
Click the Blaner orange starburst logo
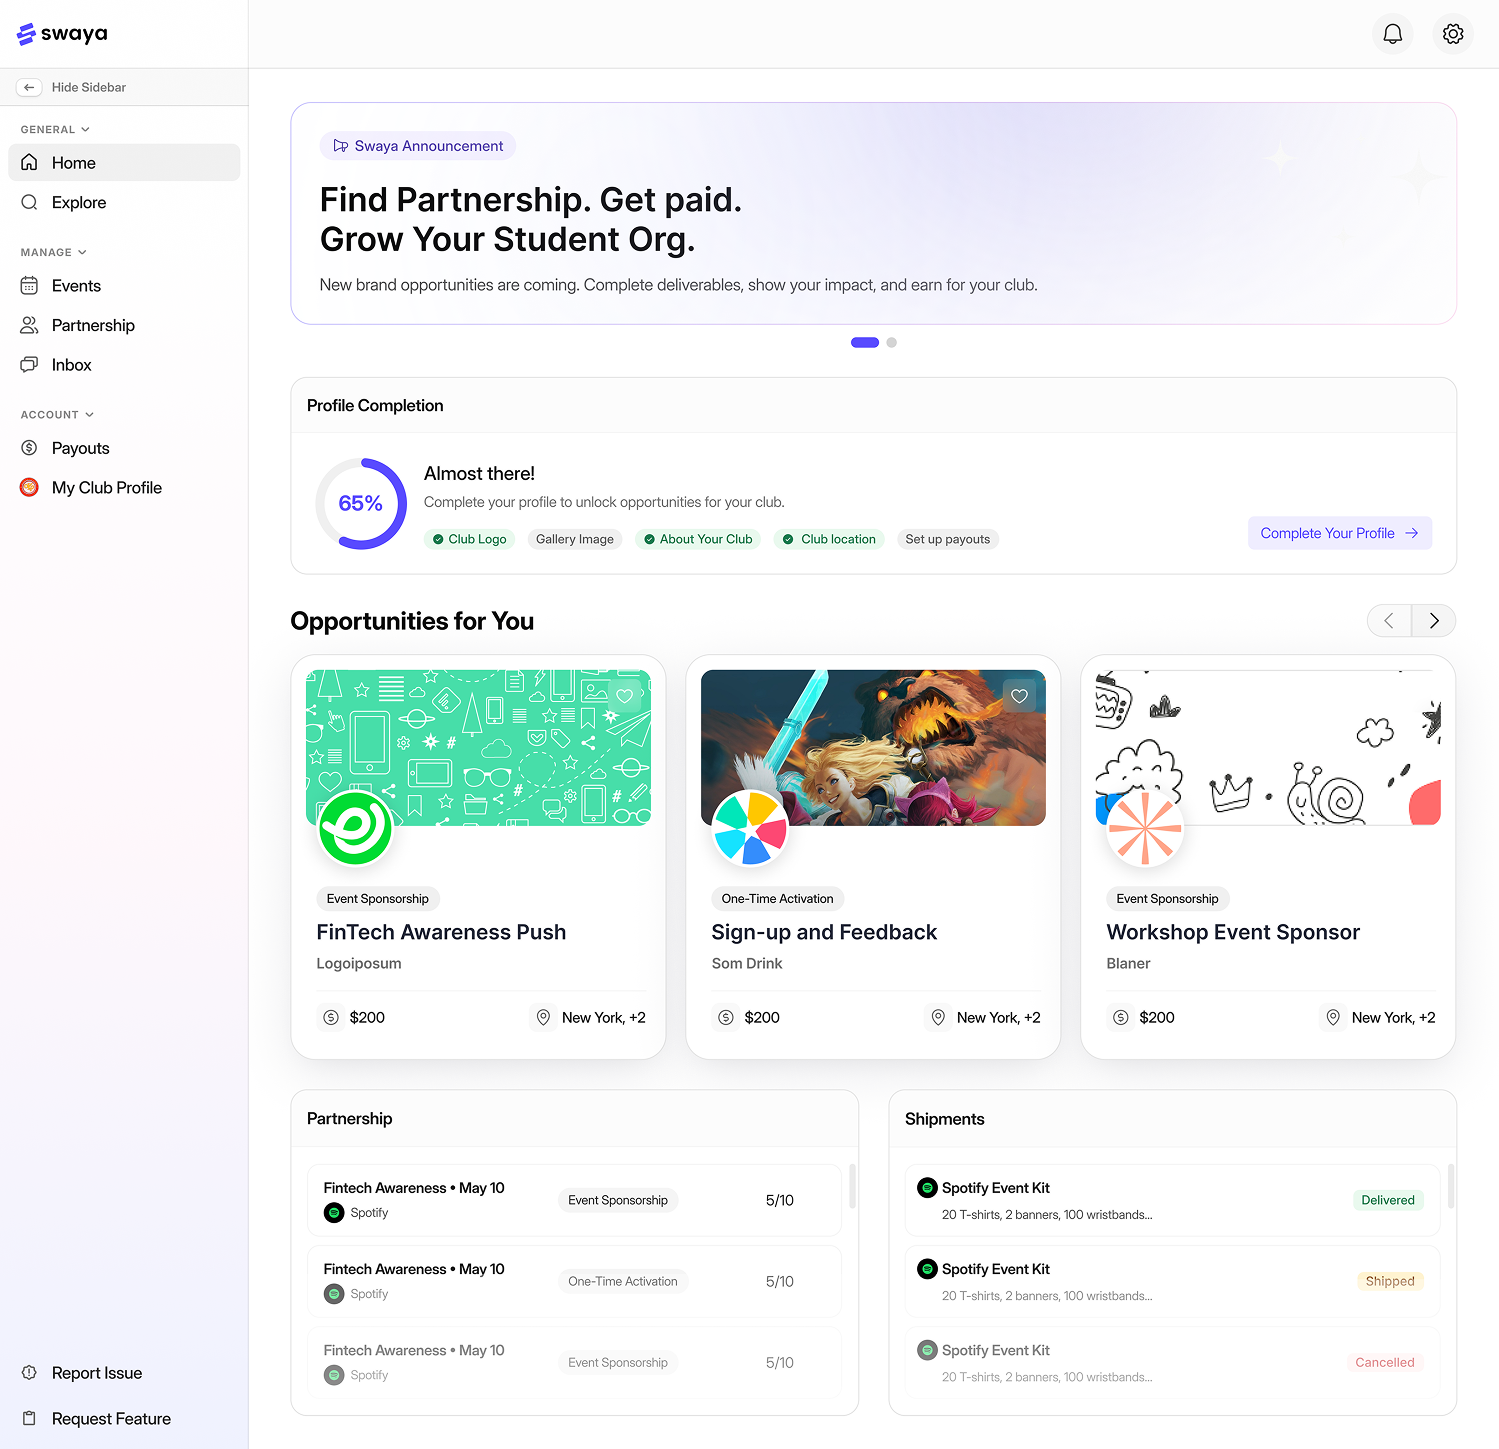(x=1145, y=827)
